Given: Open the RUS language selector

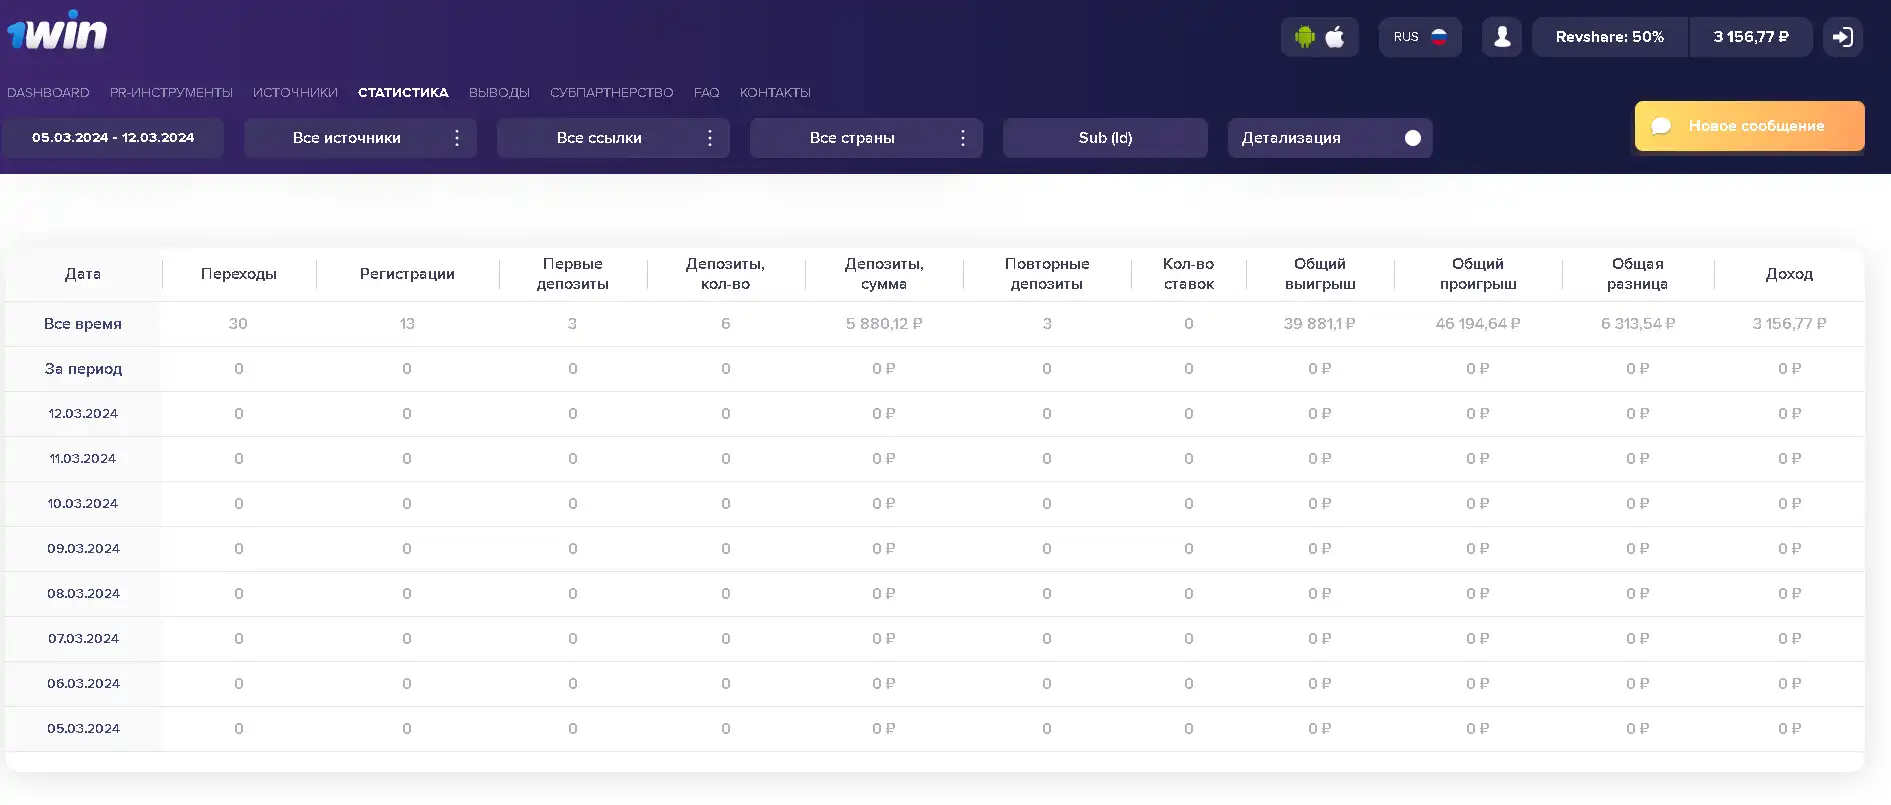Looking at the screenshot, I should [x=1407, y=37].
